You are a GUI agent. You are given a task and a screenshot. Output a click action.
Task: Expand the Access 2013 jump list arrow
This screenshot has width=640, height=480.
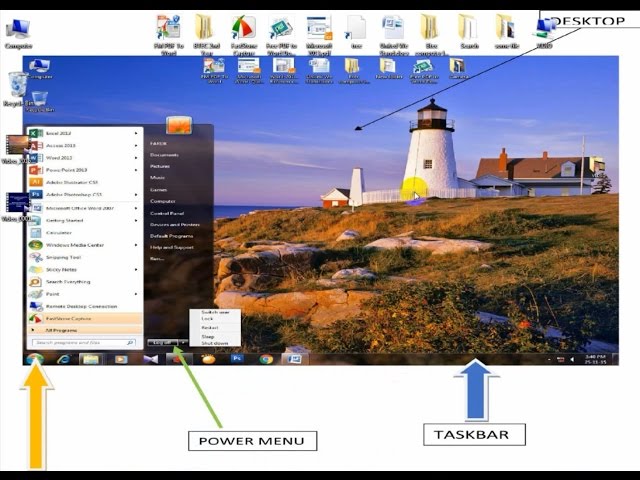coord(136,146)
